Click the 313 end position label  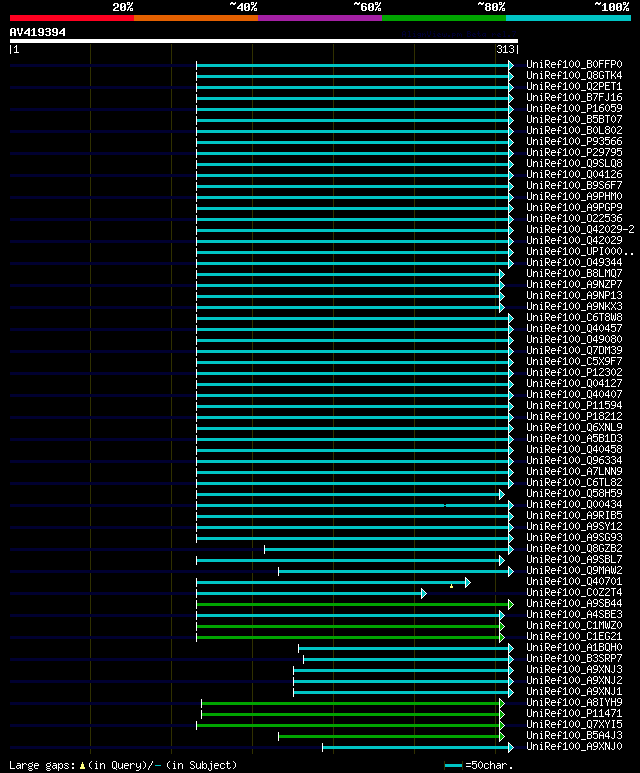coord(505,49)
